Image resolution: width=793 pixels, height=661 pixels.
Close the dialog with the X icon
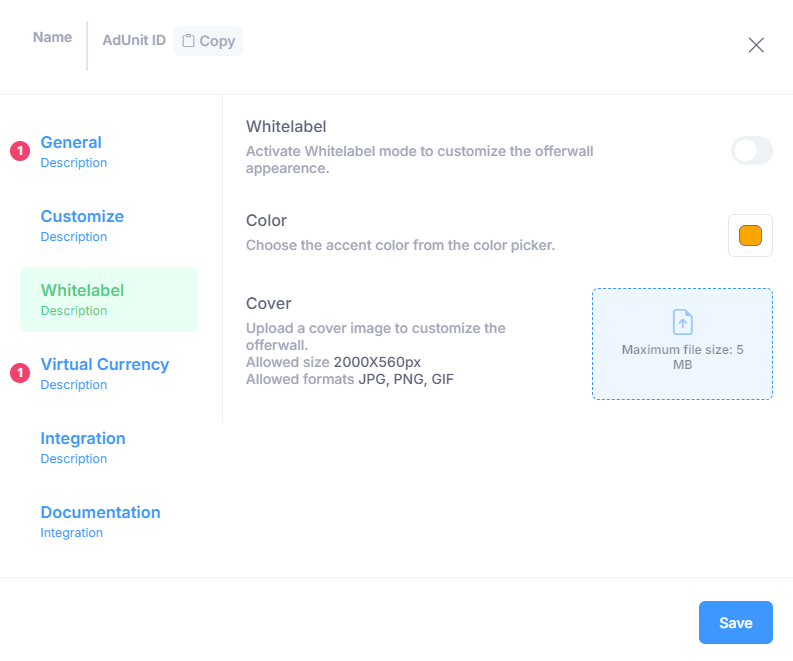coord(756,44)
